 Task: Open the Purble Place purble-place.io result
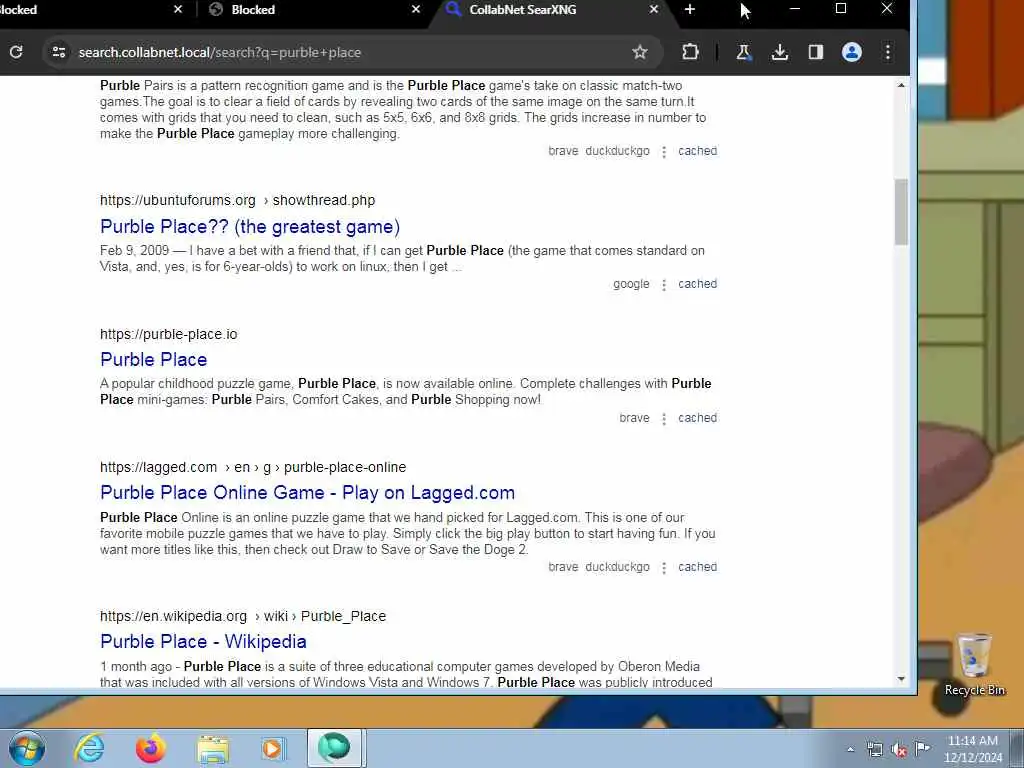[x=153, y=360]
